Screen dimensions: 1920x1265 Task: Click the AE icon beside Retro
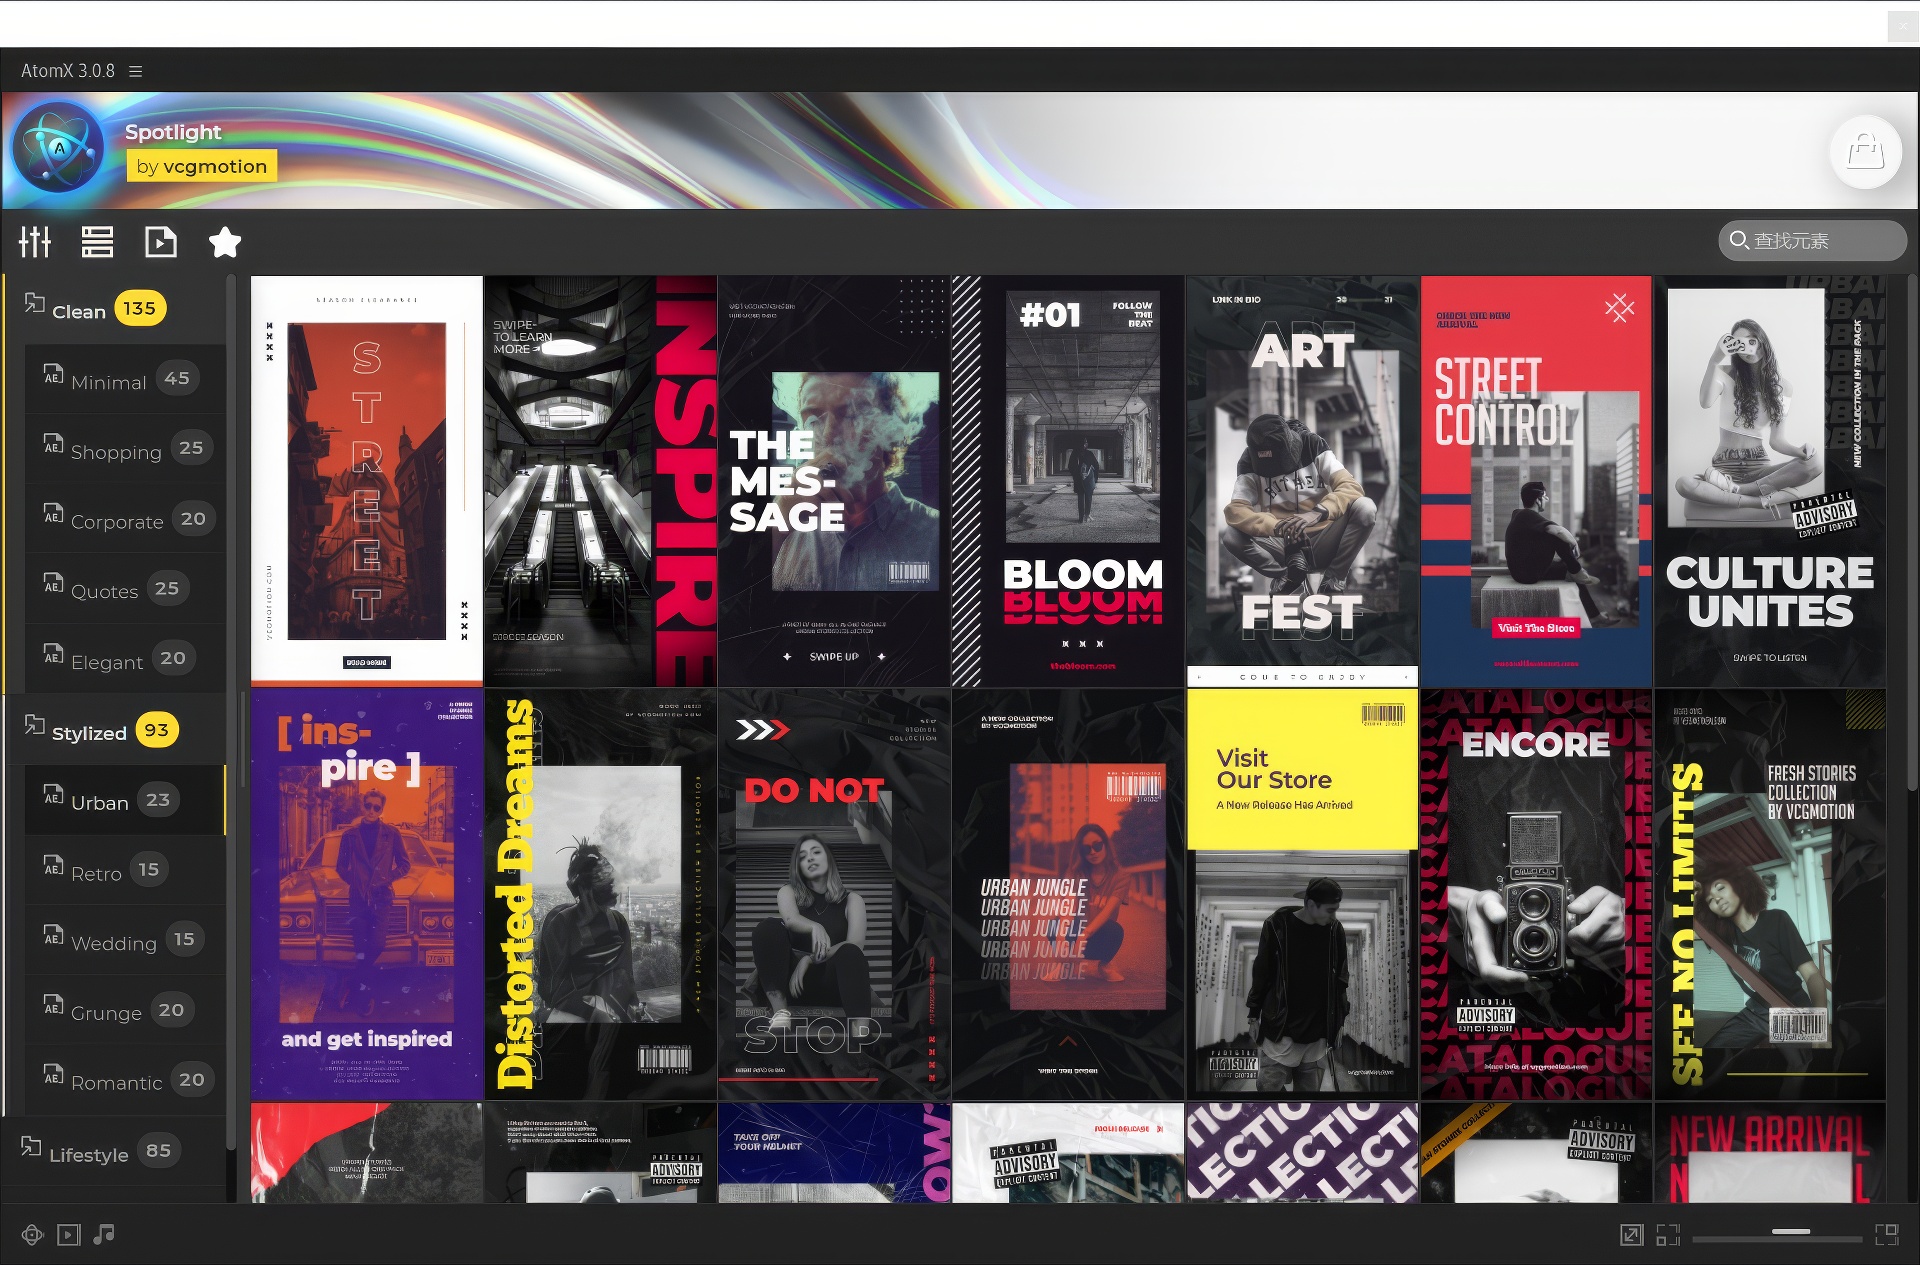53,866
